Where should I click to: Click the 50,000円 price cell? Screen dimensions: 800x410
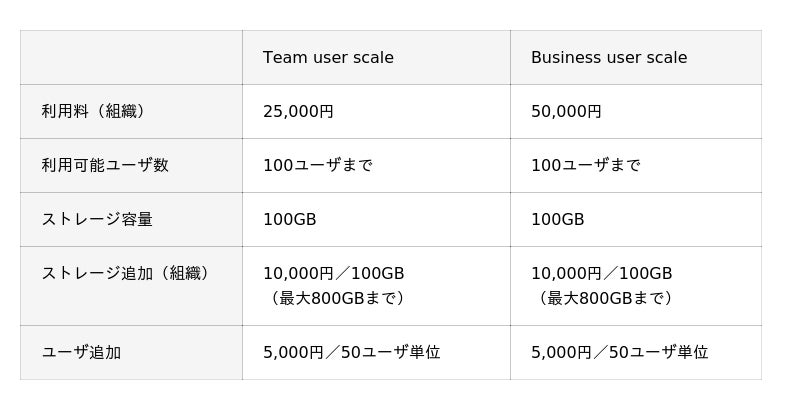(566, 112)
